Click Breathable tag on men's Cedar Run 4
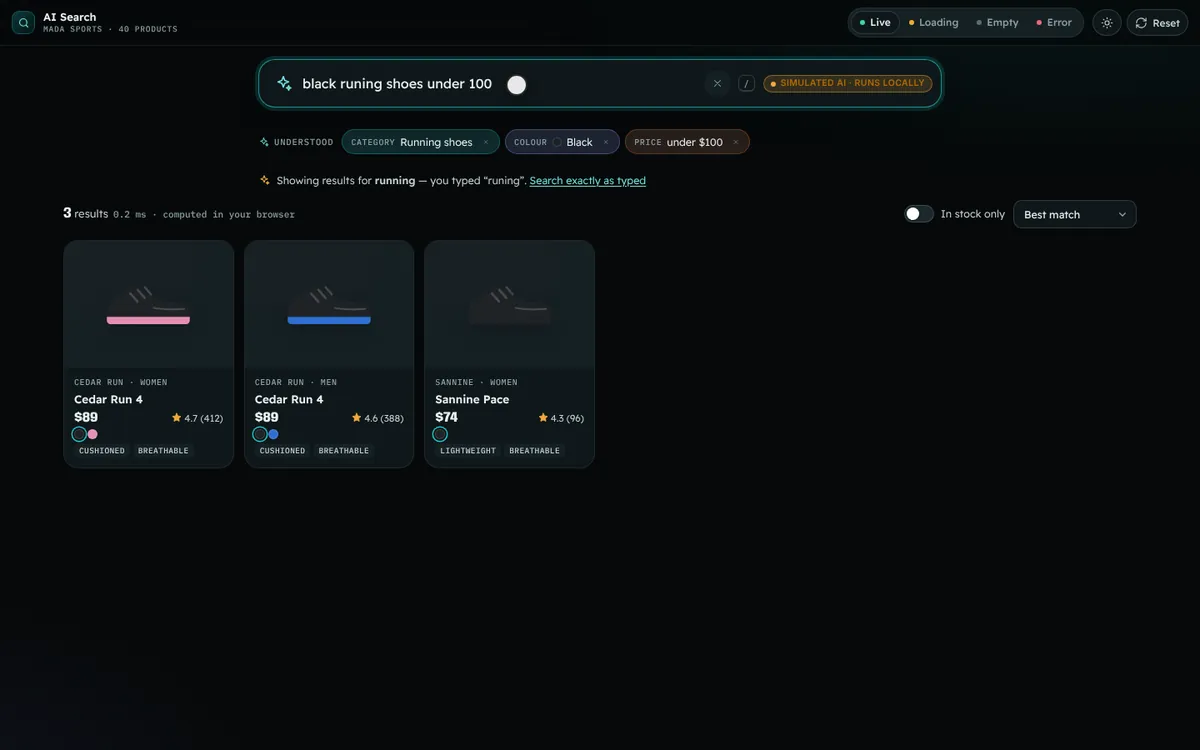Viewport: 1200px width, 750px height. pos(344,451)
